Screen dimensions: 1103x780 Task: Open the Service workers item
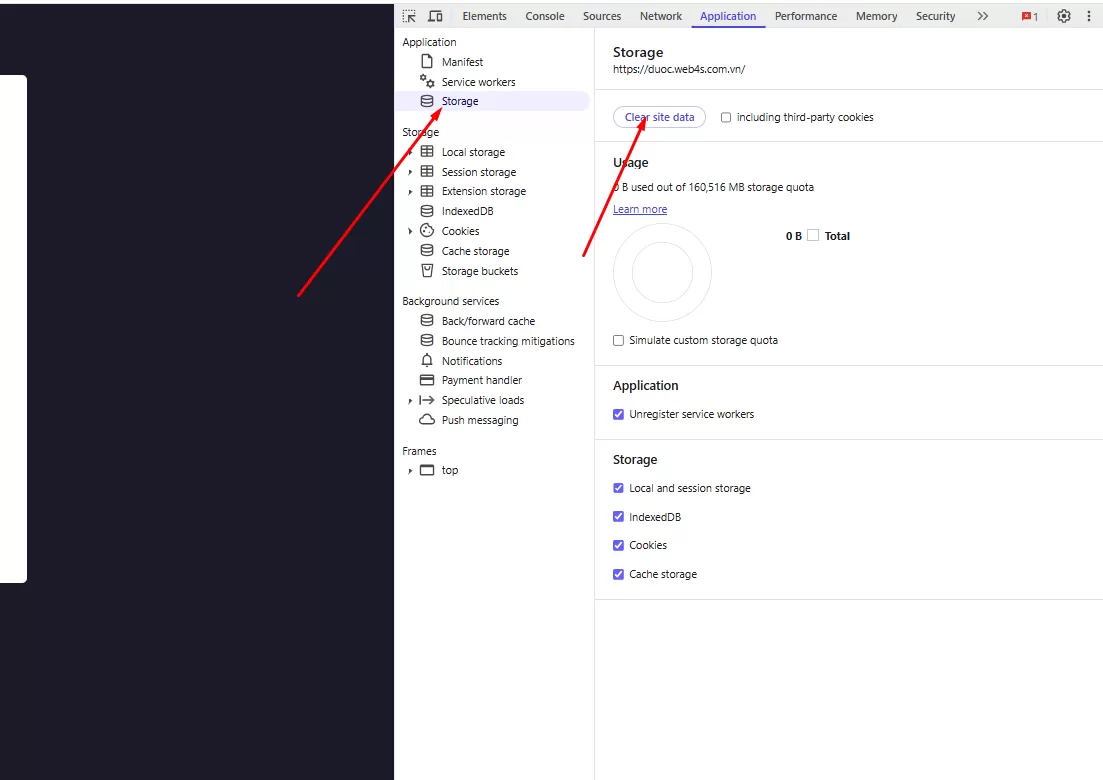pos(478,82)
